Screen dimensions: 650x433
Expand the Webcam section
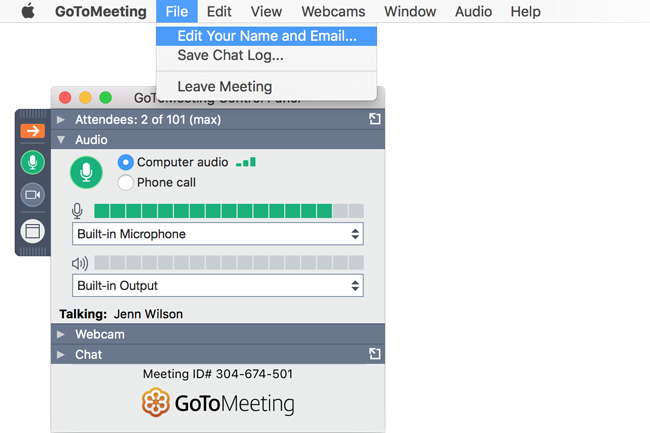(61, 334)
